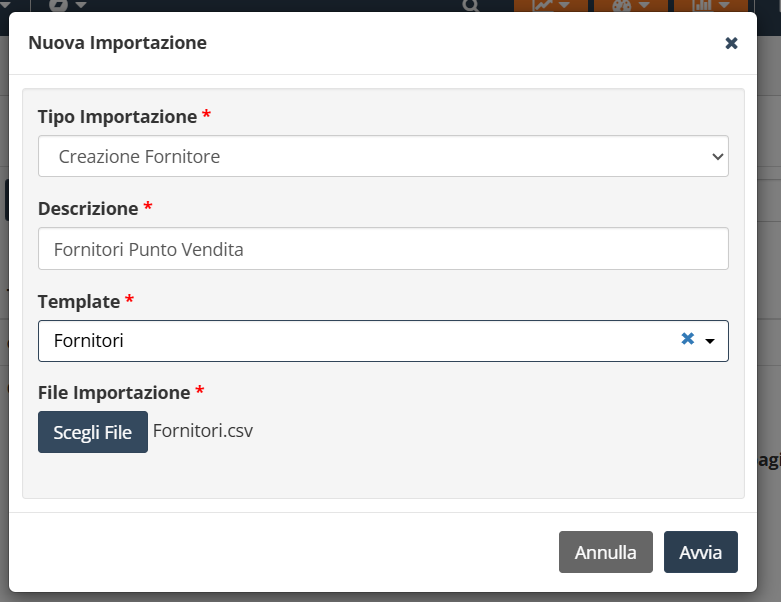Screen dimensions: 781x602
Task: Expand caret beside the compass icon
Action: [81, 5]
